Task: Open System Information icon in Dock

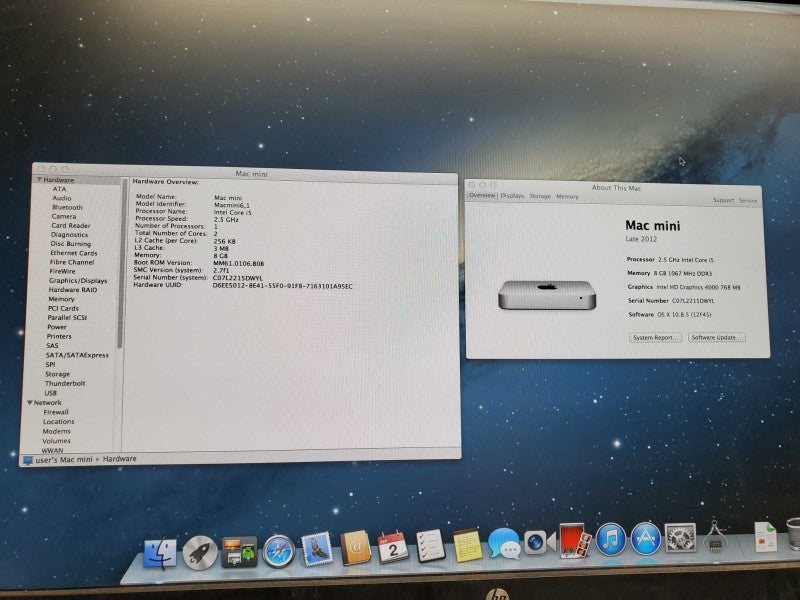Action: click(x=714, y=536)
